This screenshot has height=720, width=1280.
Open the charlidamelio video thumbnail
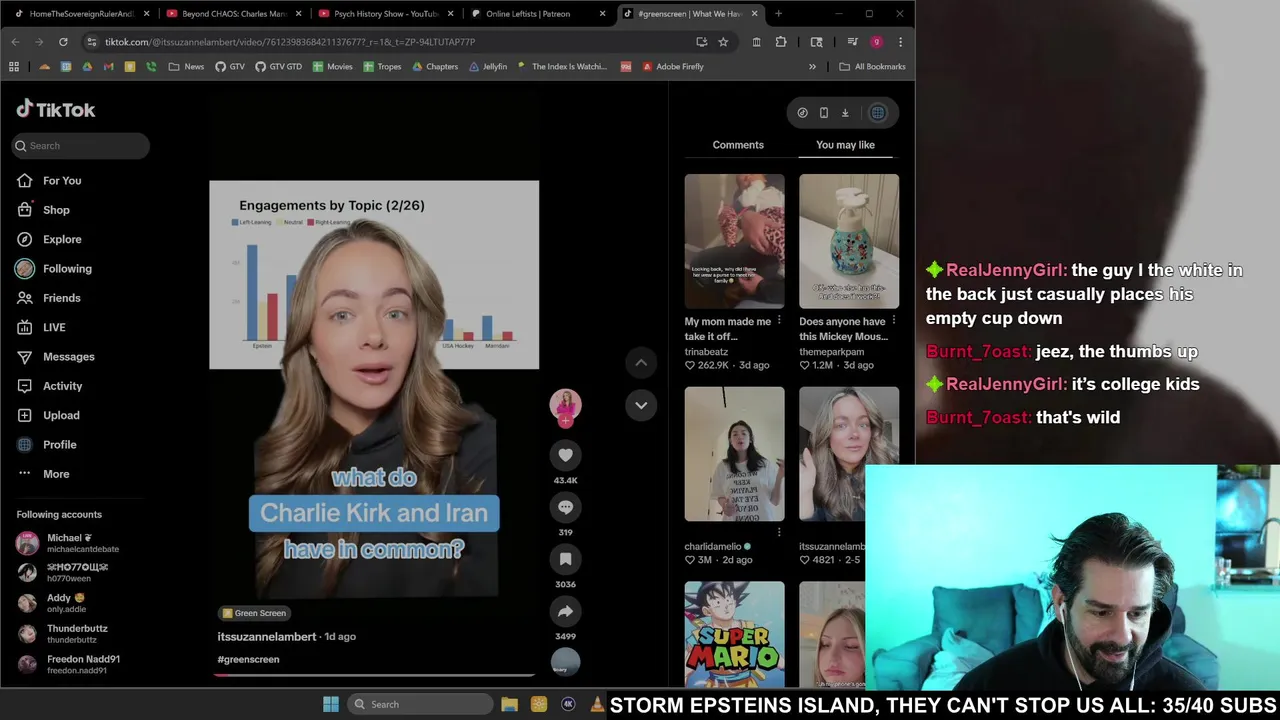point(734,454)
